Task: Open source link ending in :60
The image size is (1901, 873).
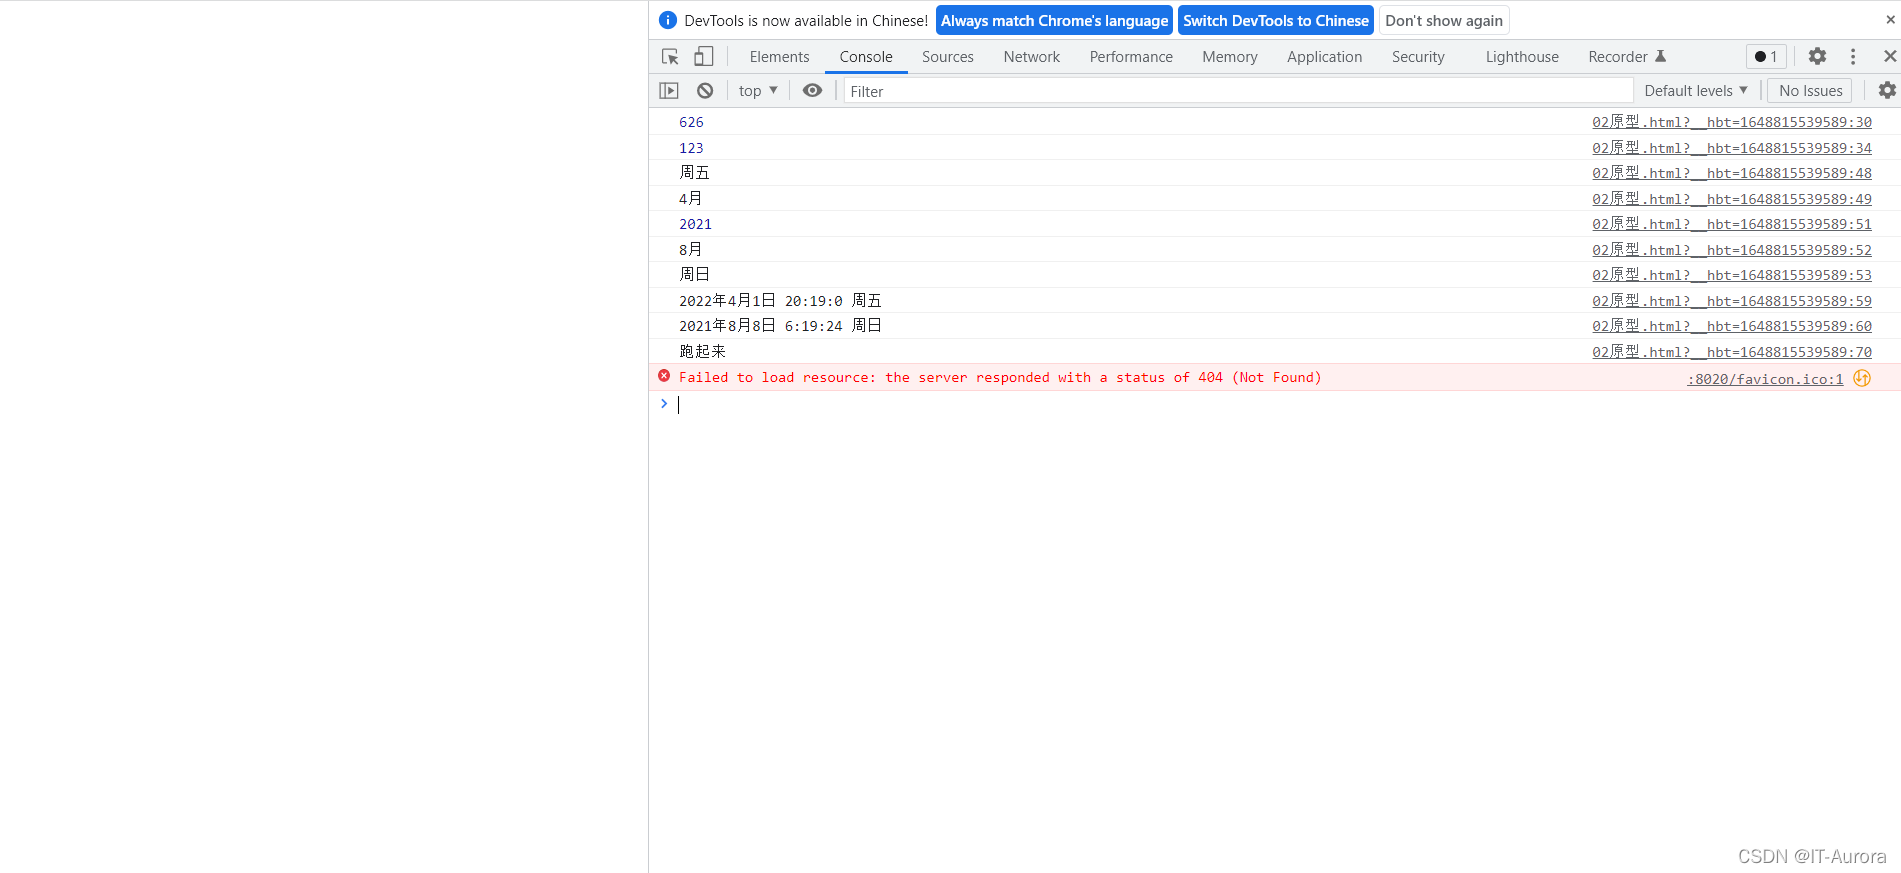Action: pyautogui.click(x=1732, y=326)
